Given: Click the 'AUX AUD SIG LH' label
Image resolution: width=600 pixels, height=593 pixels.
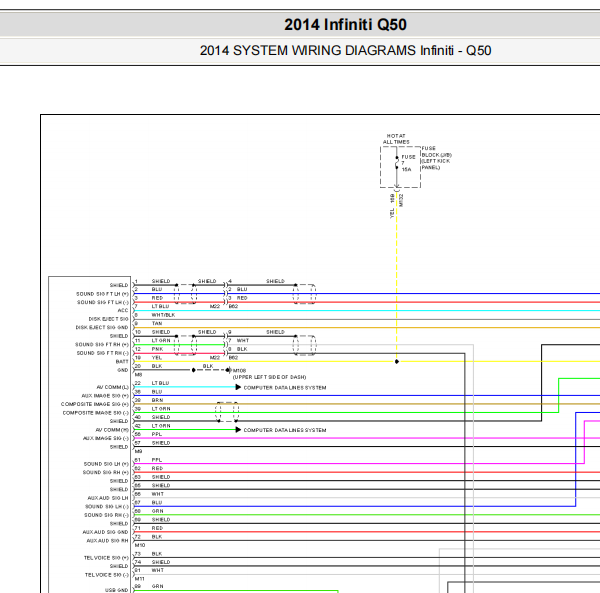Looking at the screenshot, I should (108, 498).
